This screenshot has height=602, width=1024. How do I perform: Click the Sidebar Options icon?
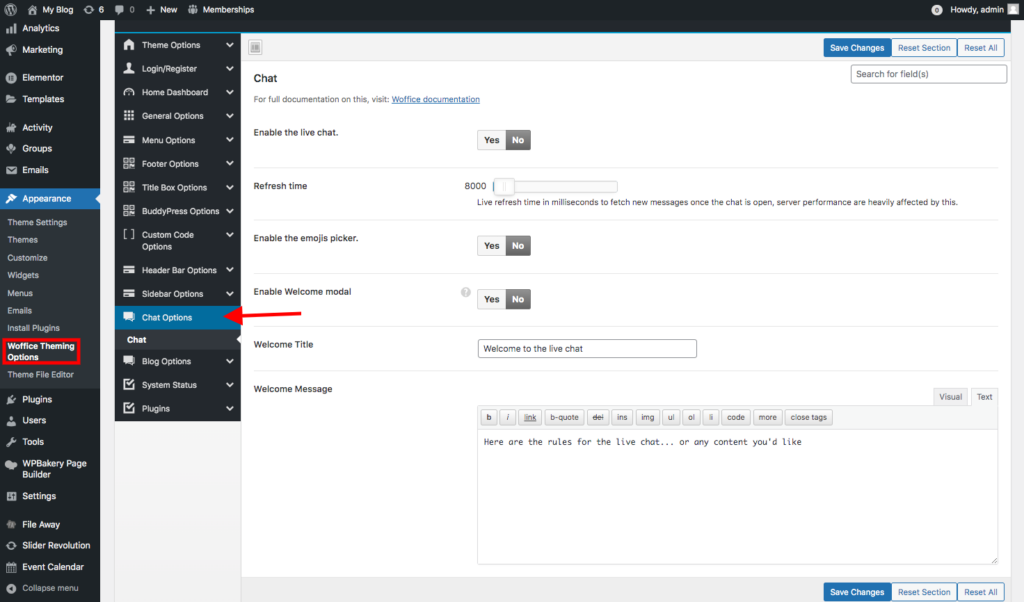pos(129,293)
